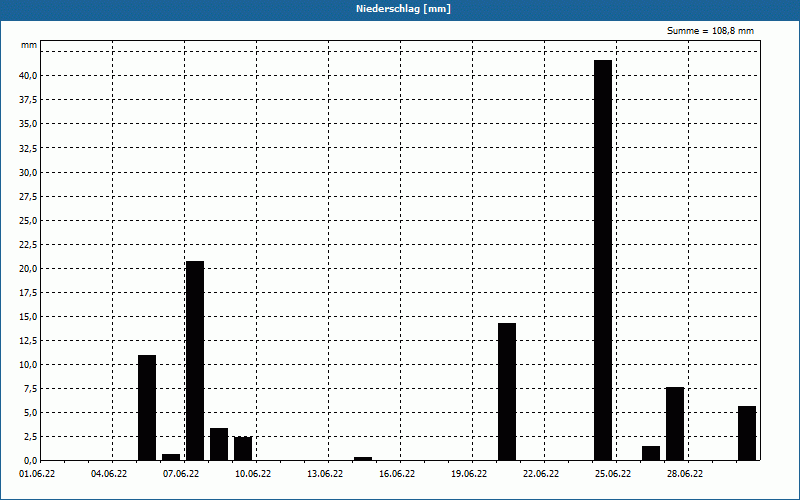The width and height of the screenshot is (800, 500).
Task: Click the tallest bar exceeding 40 mm
Action: [x=603, y=260]
